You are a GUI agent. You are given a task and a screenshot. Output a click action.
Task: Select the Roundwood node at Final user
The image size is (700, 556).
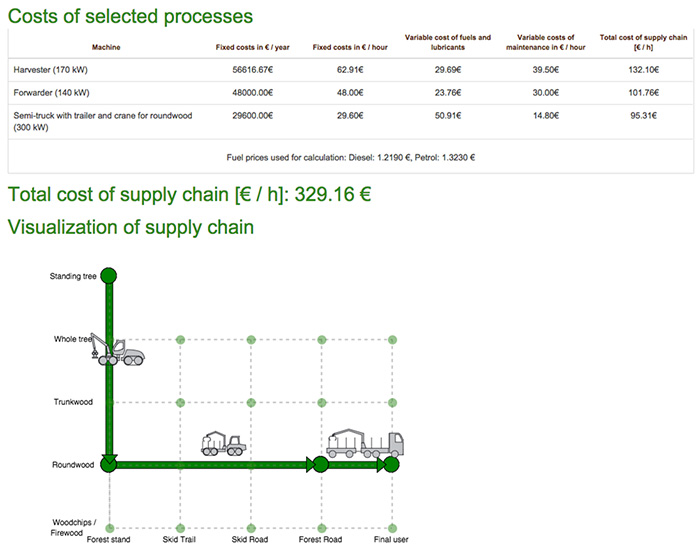[x=391, y=464]
